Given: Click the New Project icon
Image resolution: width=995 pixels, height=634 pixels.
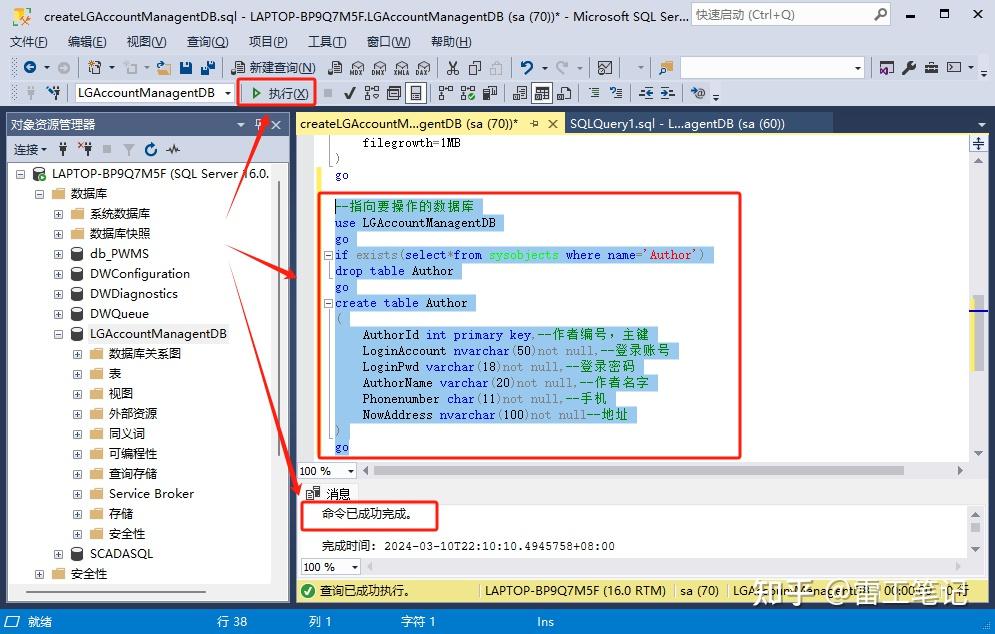Looking at the screenshot, I should 95,67.
